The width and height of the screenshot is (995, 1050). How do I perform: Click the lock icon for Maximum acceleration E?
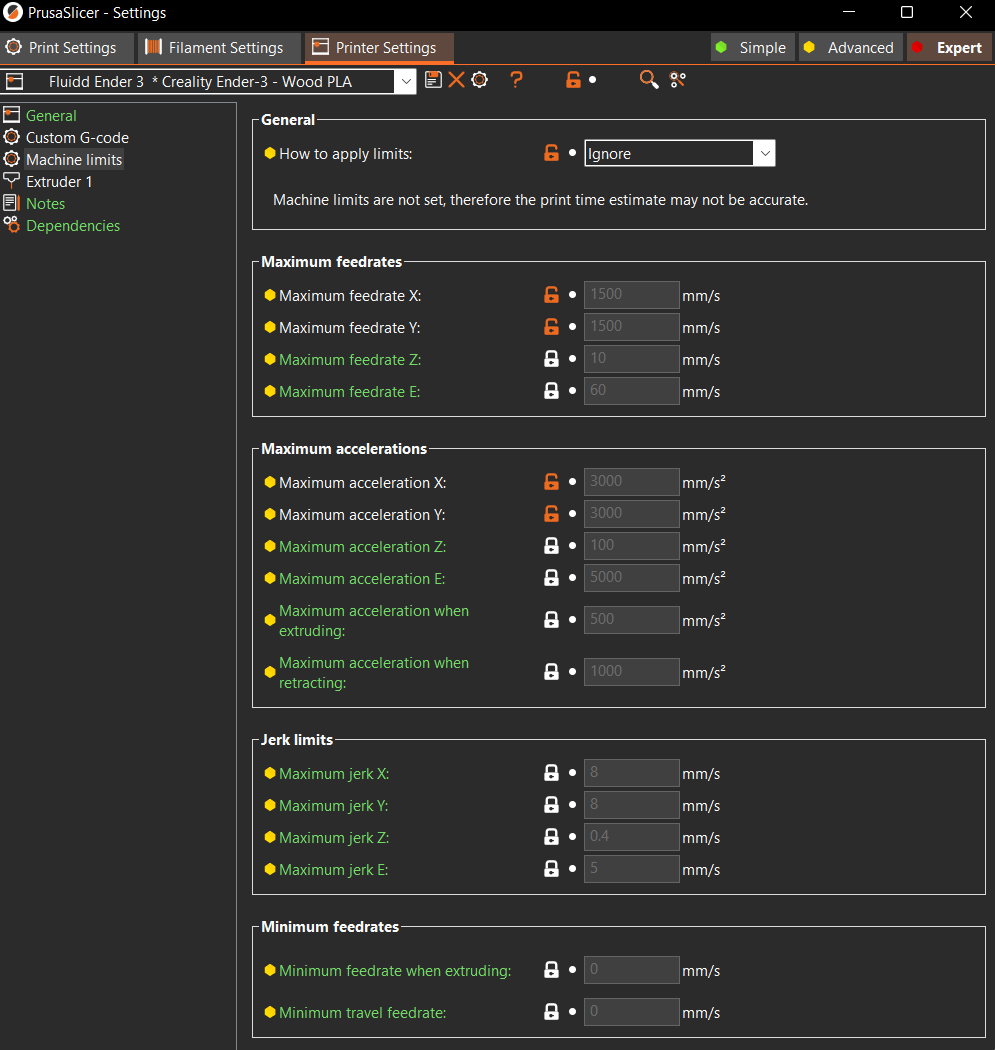pyautogui.click(x=551, y=578)
